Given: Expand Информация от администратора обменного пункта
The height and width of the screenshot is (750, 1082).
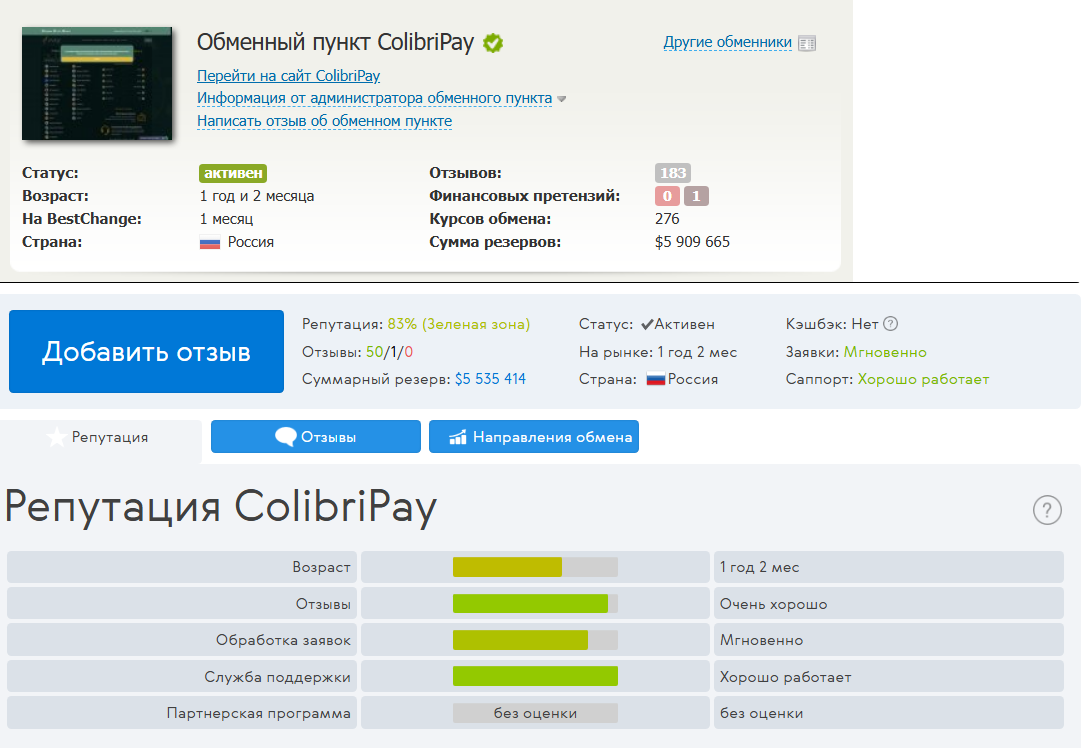Looking at the screenshot, I should click(x=374, y=98).
